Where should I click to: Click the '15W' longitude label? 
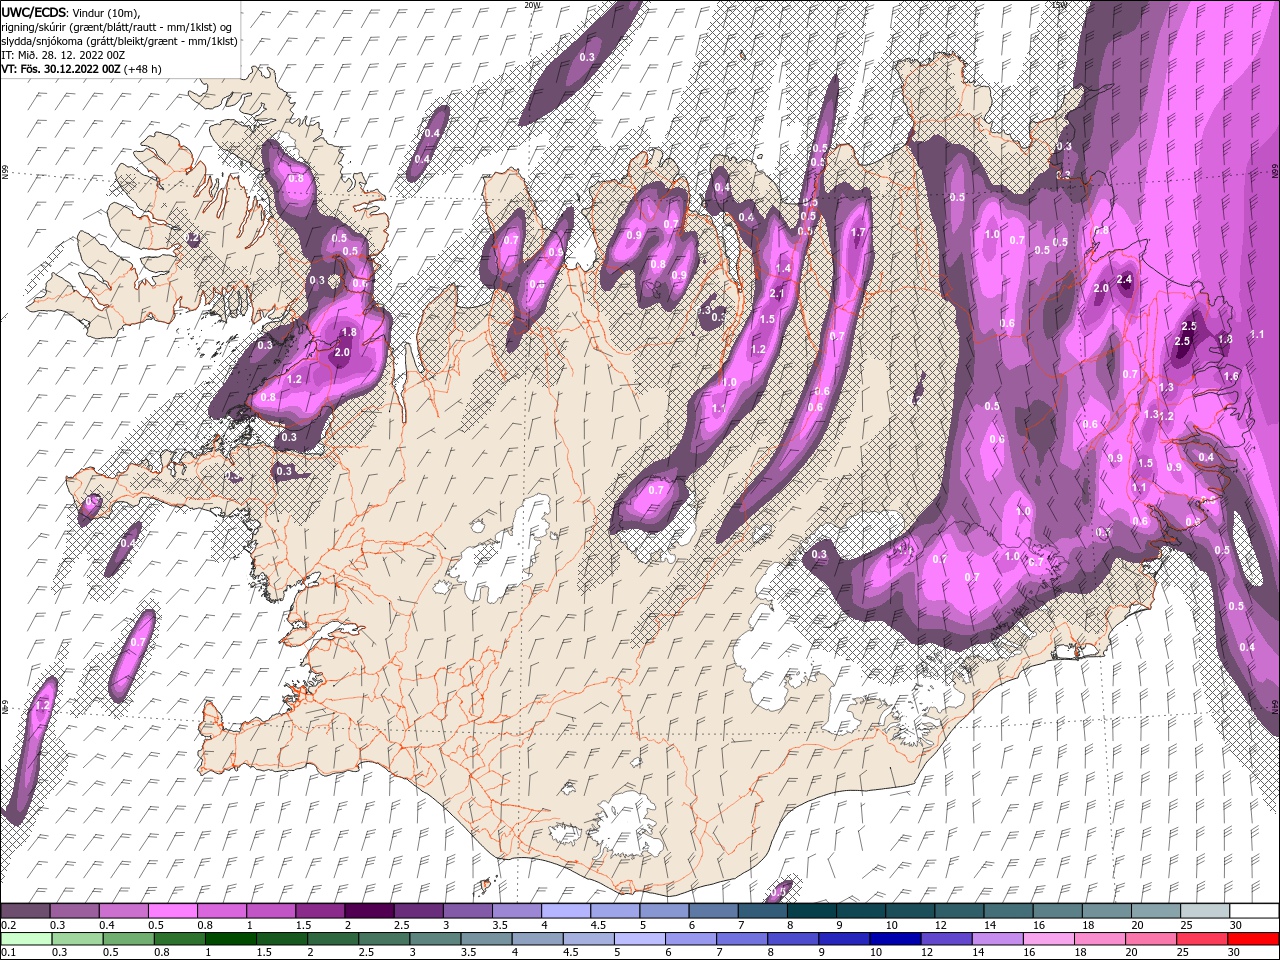[1059, 5]
